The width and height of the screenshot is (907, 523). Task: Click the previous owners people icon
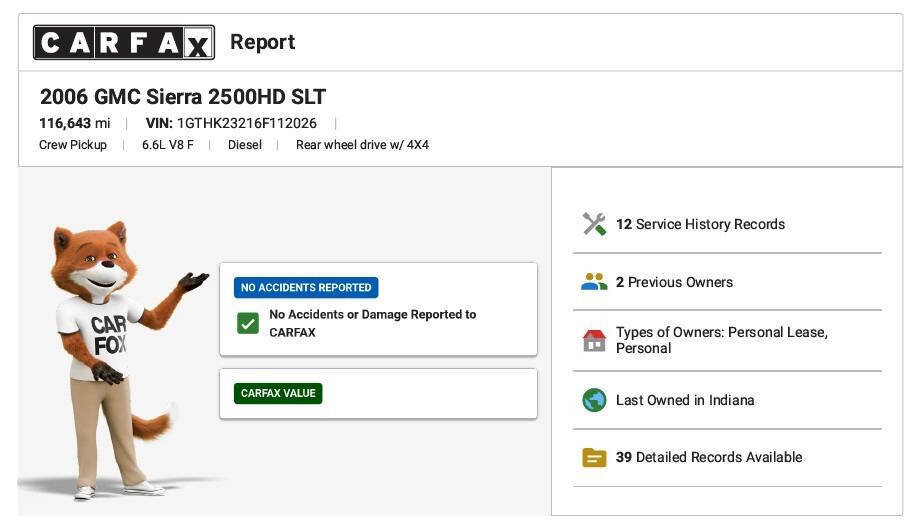click(594, 282)
